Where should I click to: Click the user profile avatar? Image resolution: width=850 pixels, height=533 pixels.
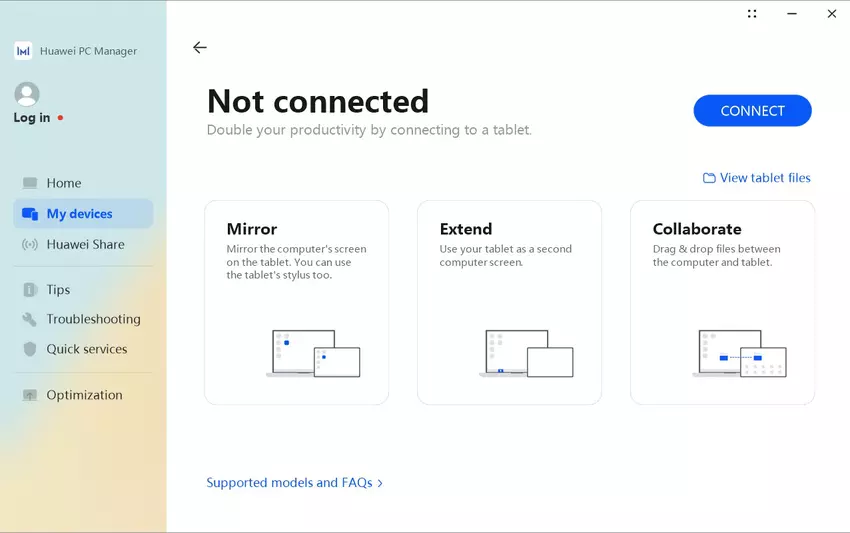(27, 94)
